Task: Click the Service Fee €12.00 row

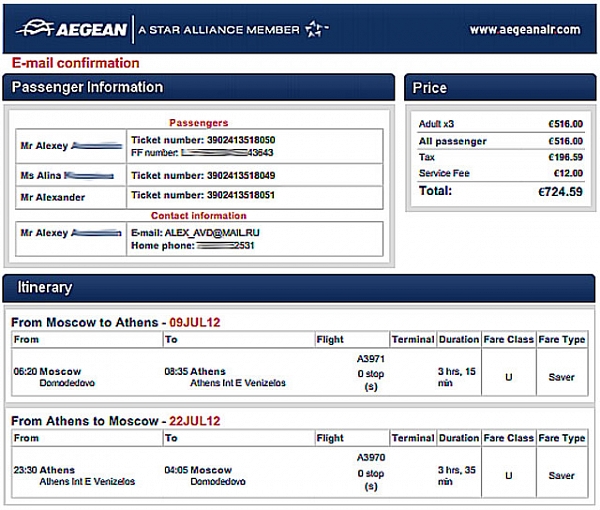Action: 500,173
